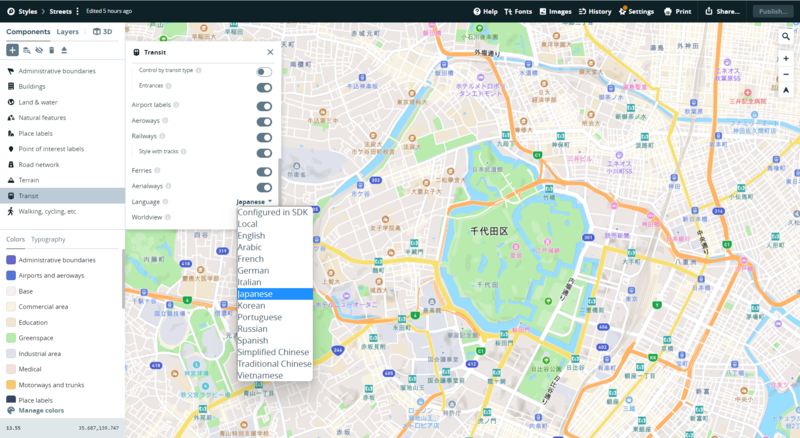Open Help in top bar
This screenshot has height=438, width=800.
pos(485,11)
